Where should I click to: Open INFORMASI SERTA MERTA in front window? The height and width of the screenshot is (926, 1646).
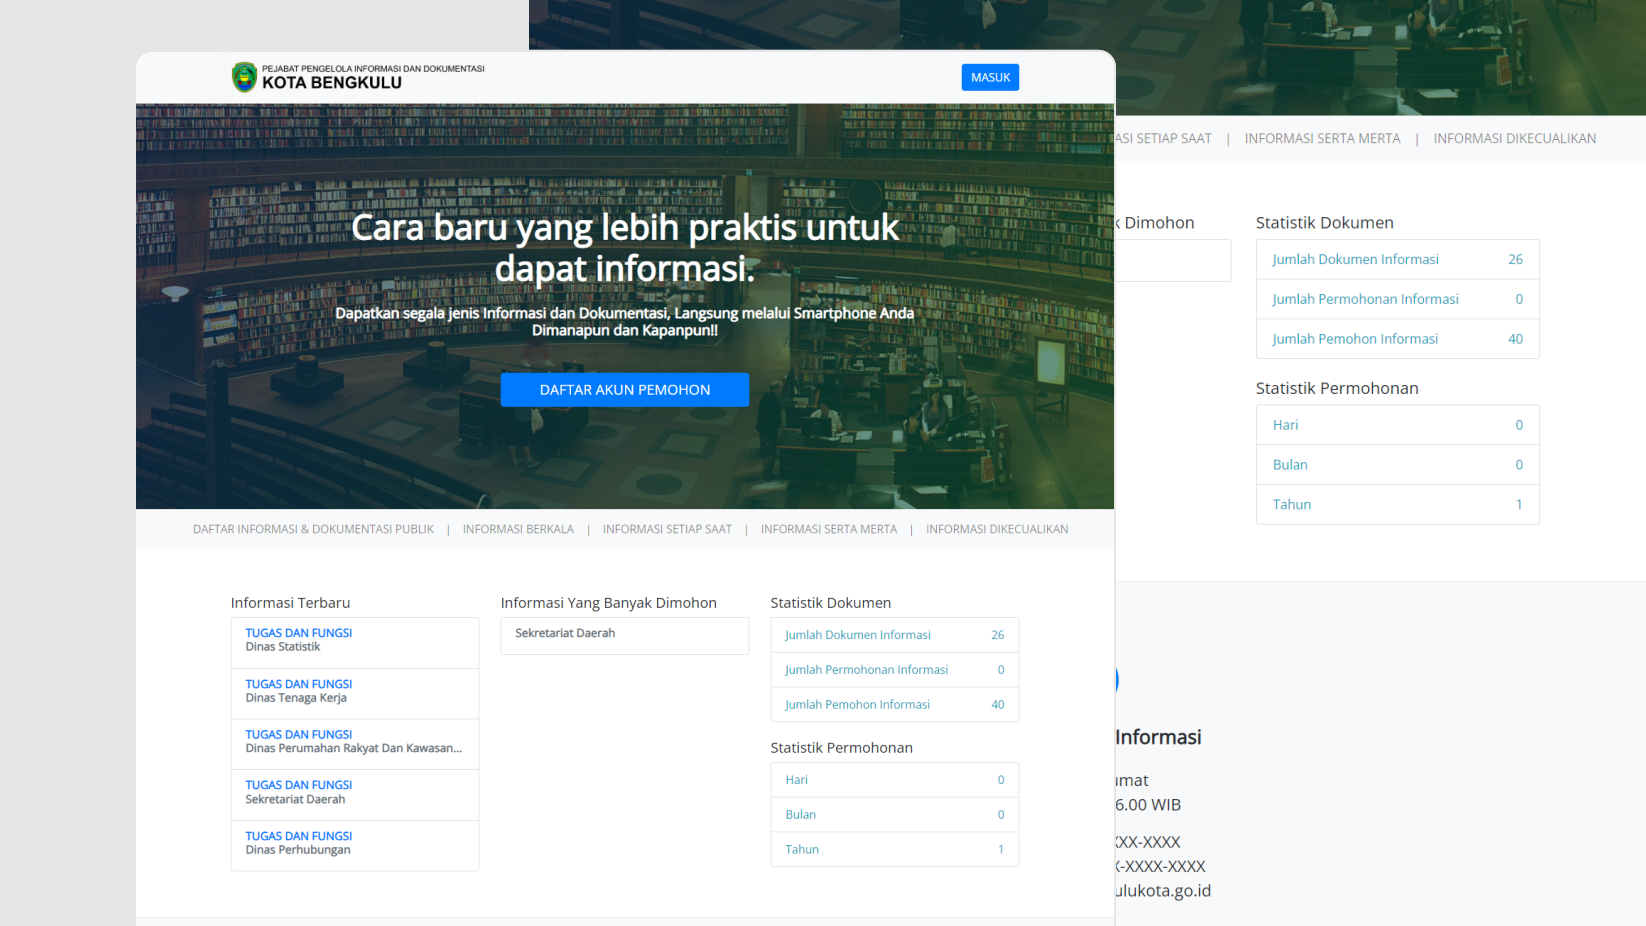[829, 529]
